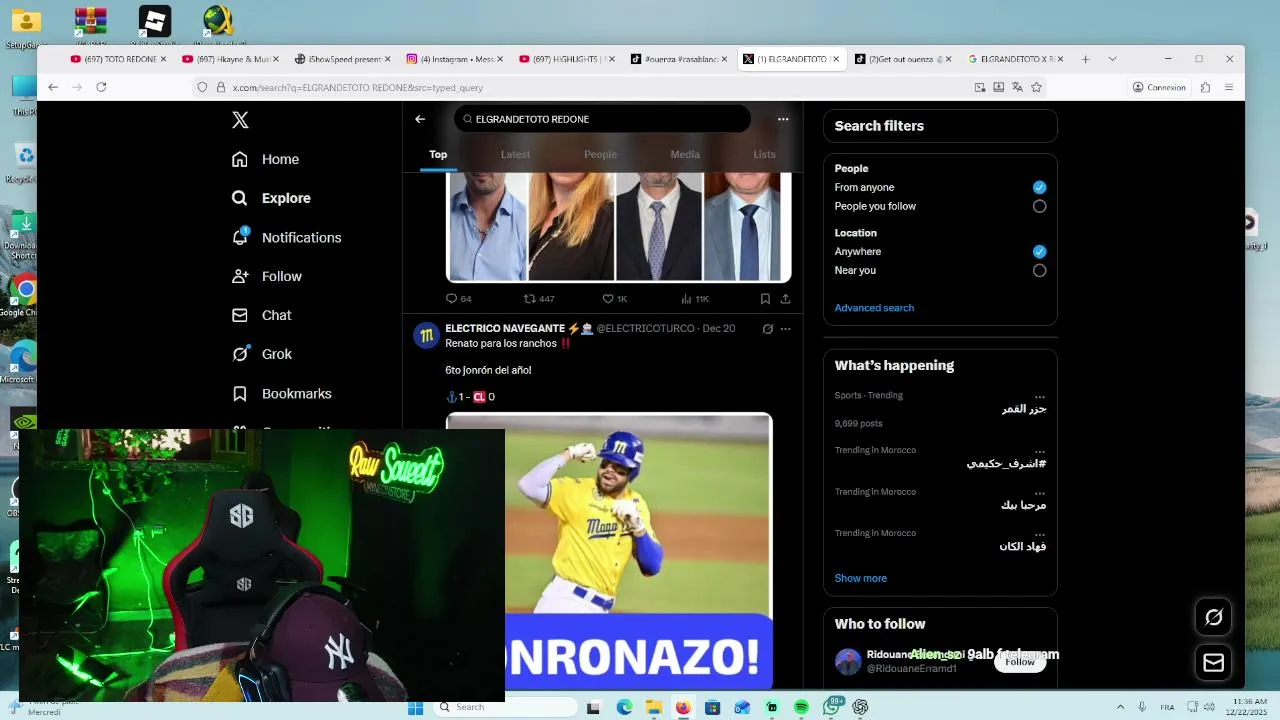Image resolution: width=1280 pixels, height=720 pixels.
Task: Click Connexion sign-in button
Action: tap(1159, 87)
